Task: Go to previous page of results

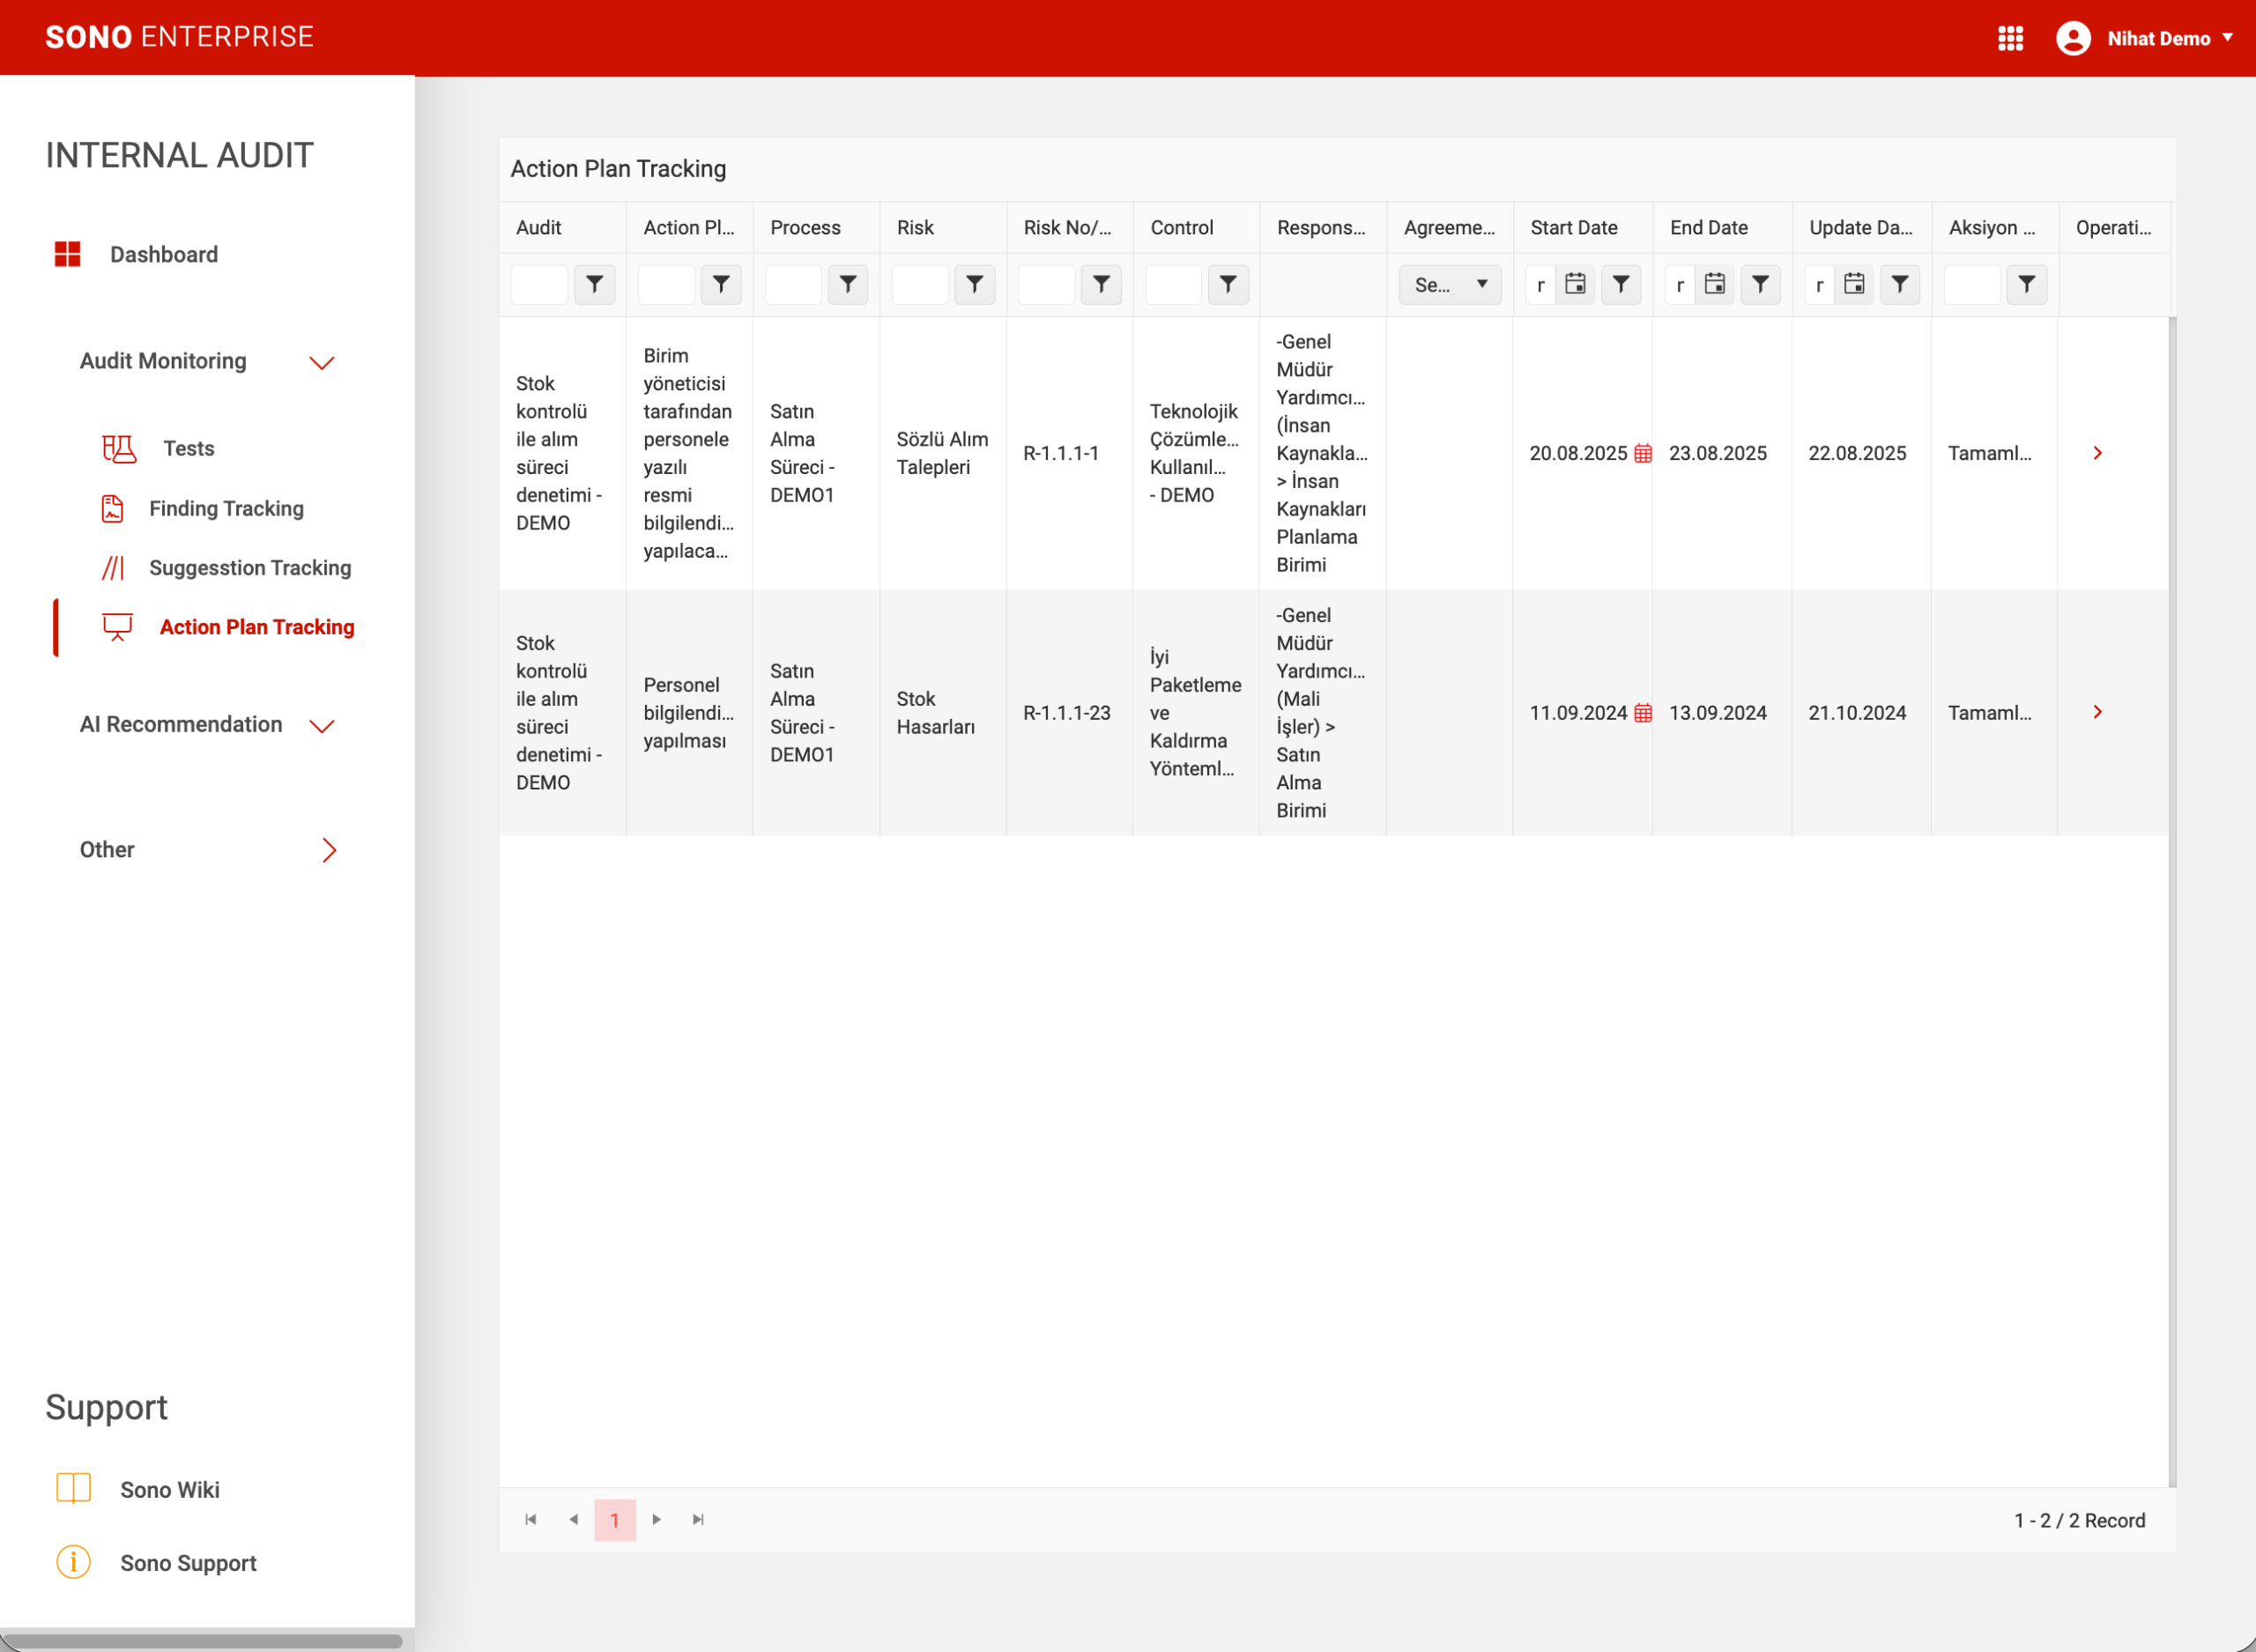Action: coord(573,1519)
